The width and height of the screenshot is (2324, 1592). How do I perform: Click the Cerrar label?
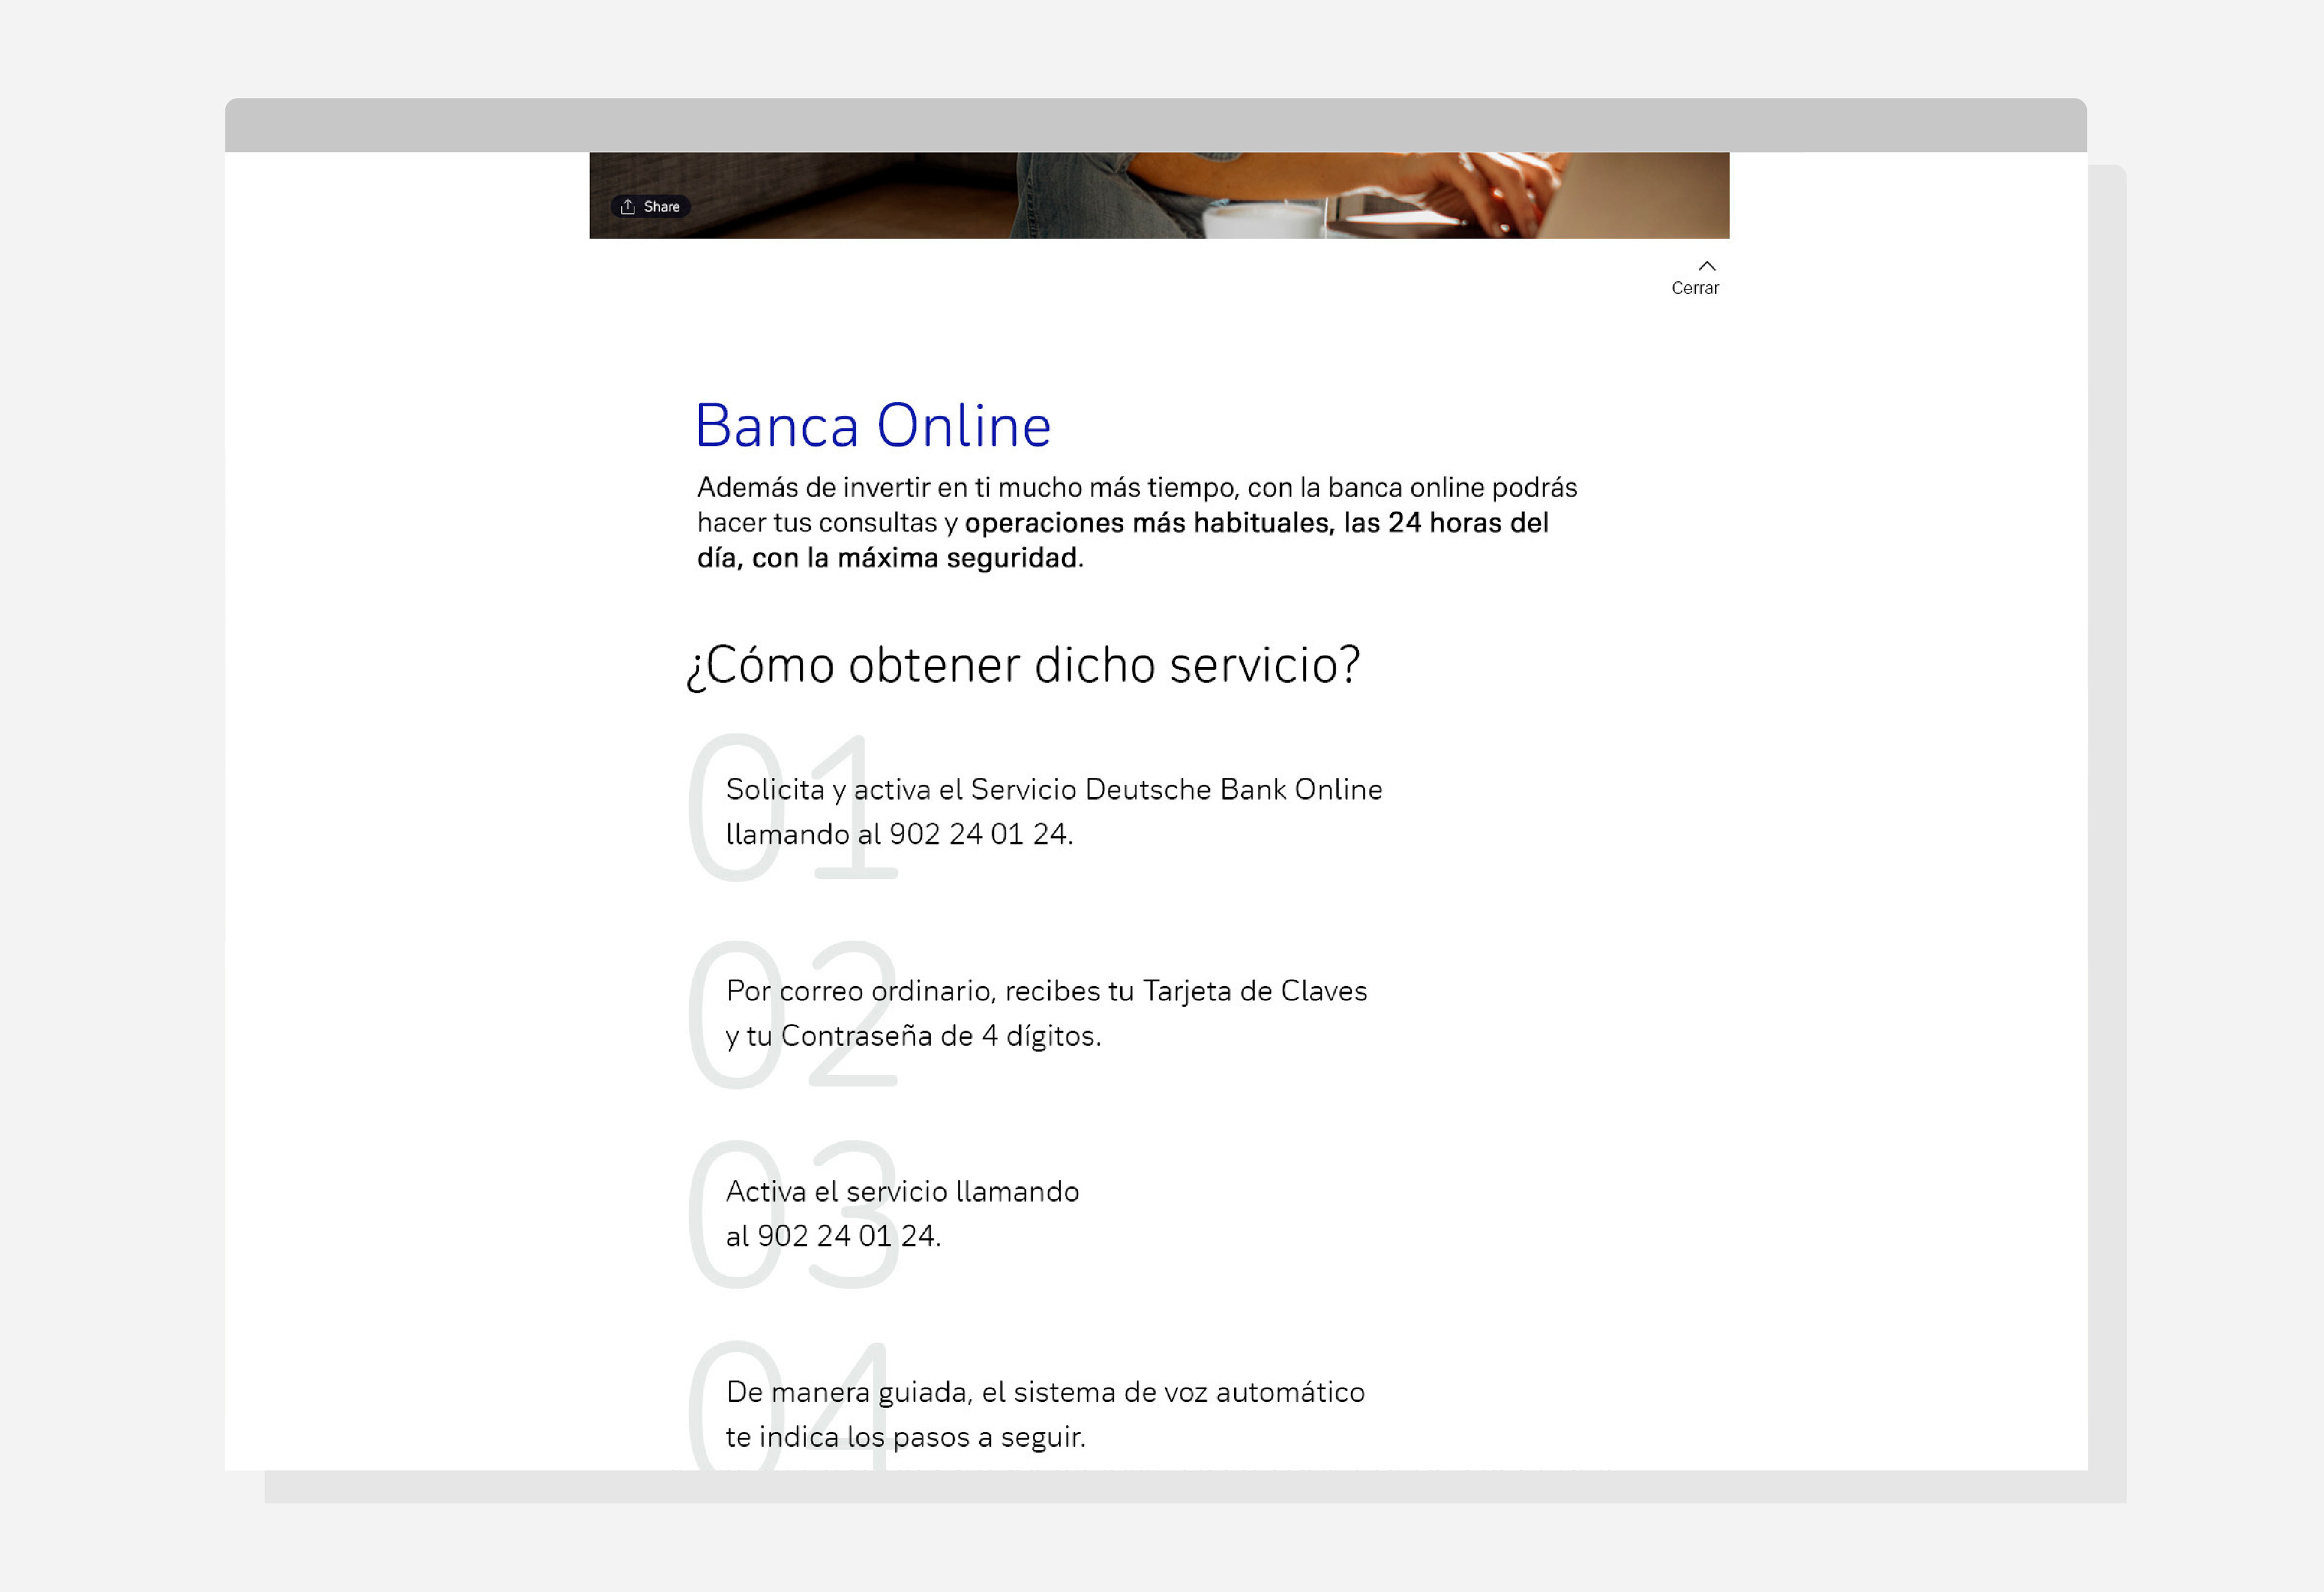[x=1695, y=288]
